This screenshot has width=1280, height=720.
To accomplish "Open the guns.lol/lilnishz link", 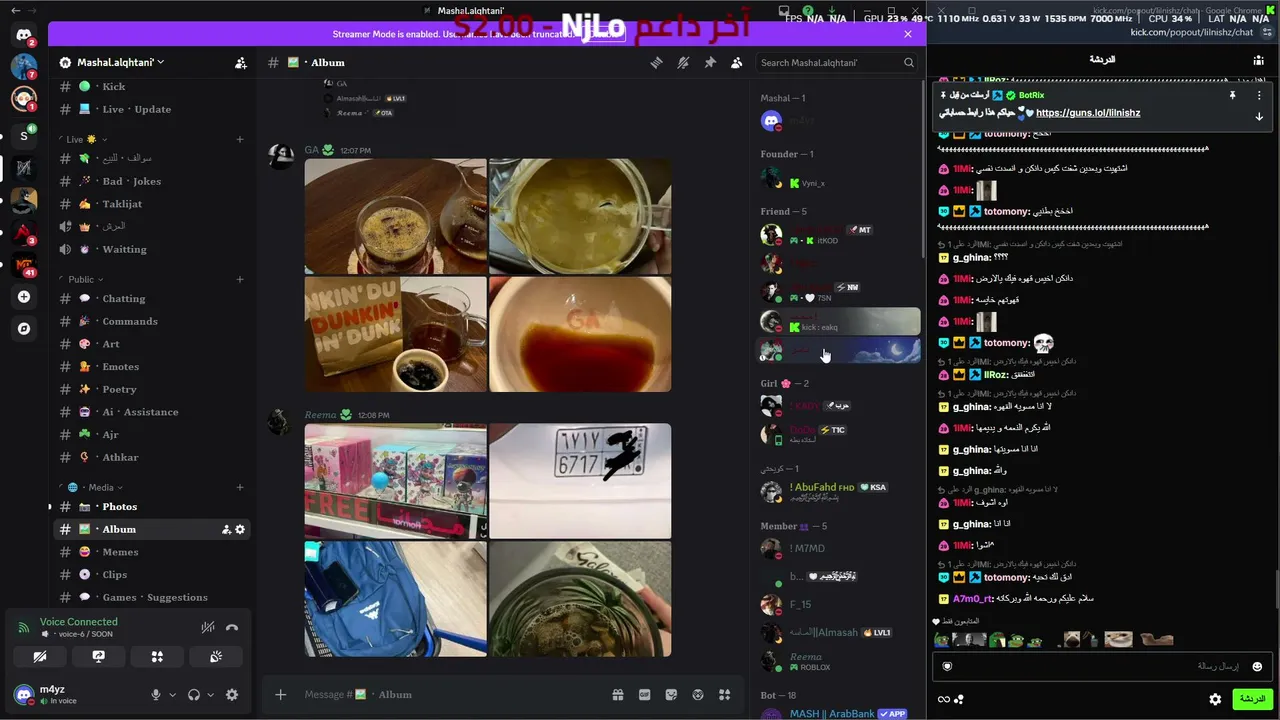I will 1088,113.
